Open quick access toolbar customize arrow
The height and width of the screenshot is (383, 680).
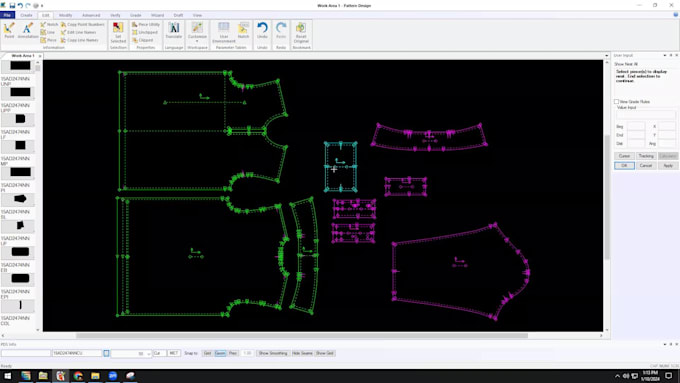click(42, 6)
